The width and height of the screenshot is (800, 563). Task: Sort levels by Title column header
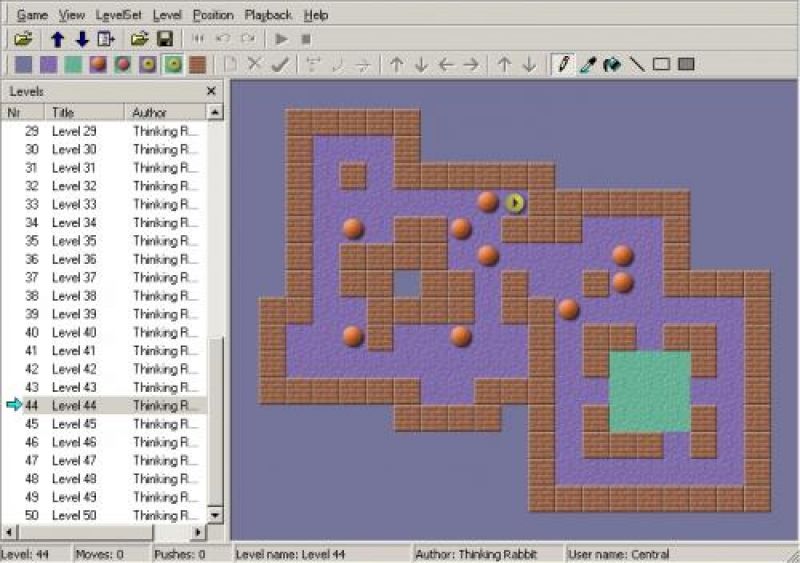tap(84, 112)
